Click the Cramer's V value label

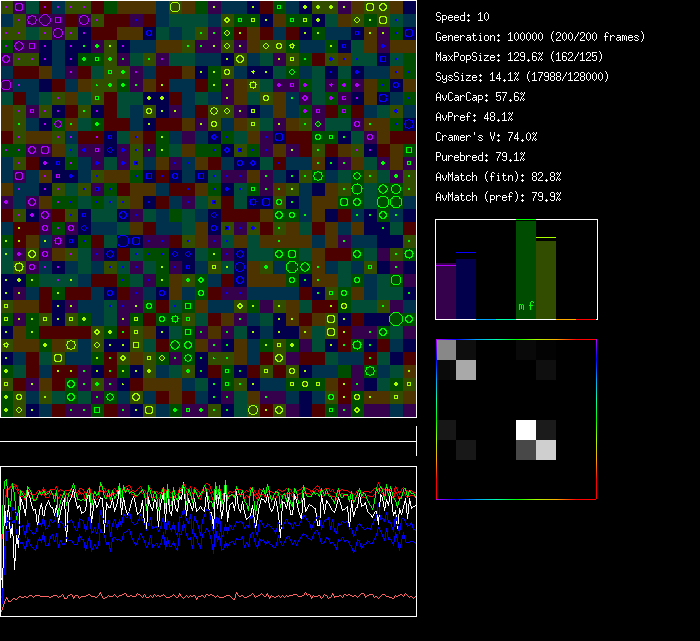click(486, 137)
